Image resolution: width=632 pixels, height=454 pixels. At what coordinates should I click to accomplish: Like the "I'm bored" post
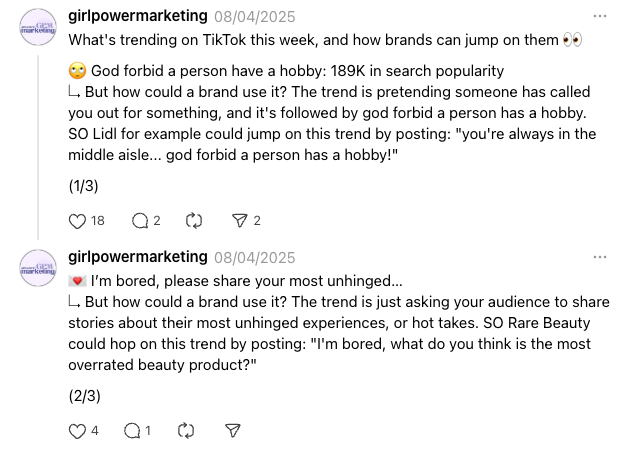pyautogui.click(x=77, y=431)
